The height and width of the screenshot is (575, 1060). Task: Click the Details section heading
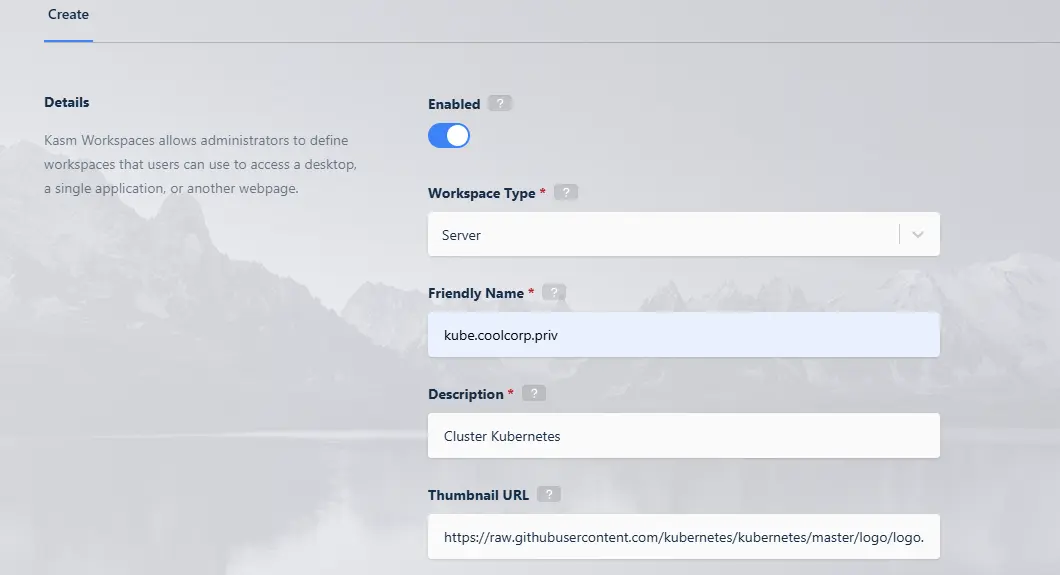pos(67,102)
